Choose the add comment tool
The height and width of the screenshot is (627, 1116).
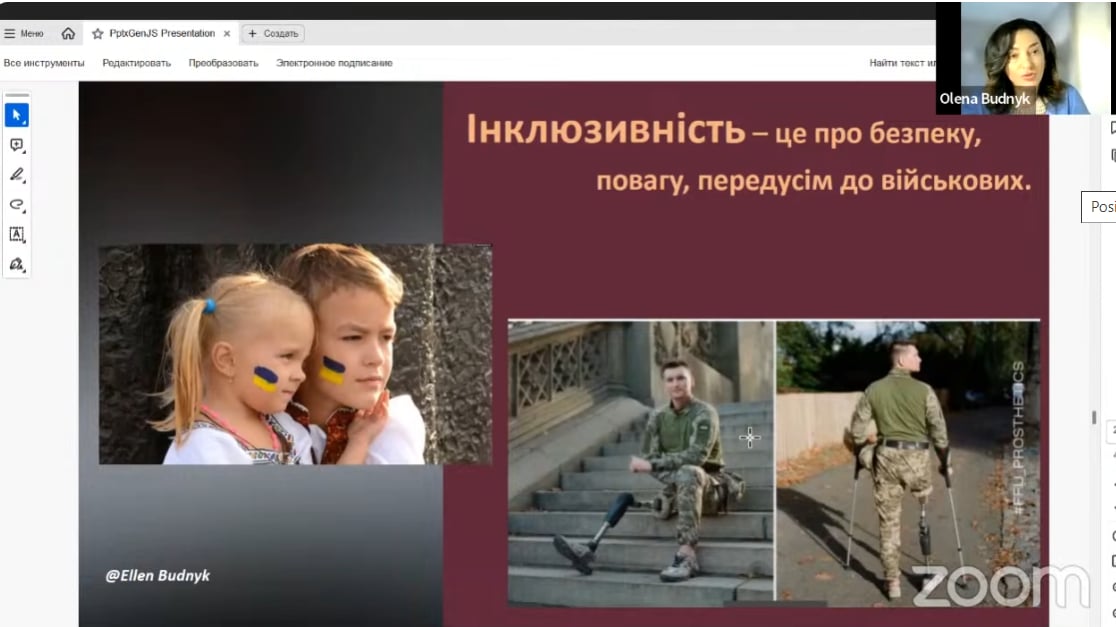(16, 145)
